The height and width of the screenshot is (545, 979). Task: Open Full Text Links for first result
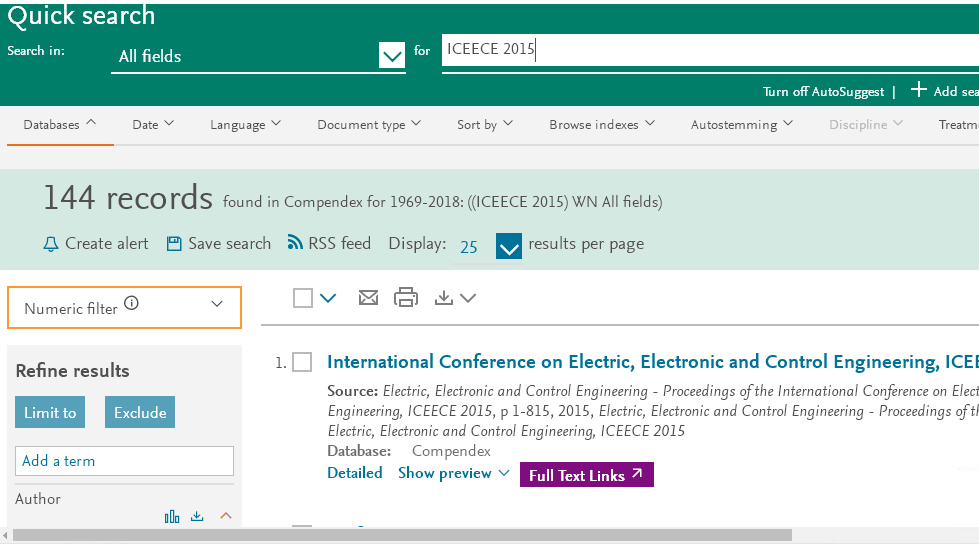[586, 475]
